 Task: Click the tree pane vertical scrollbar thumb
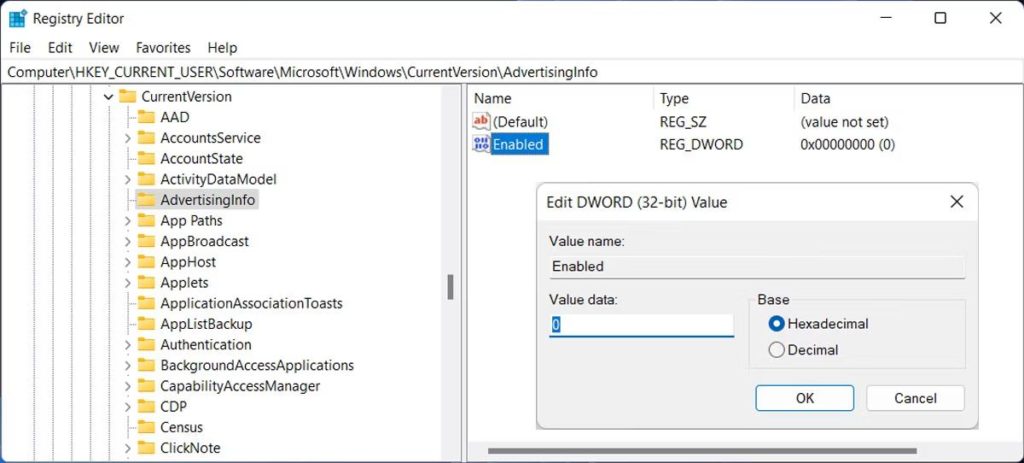tap(451, 286)
